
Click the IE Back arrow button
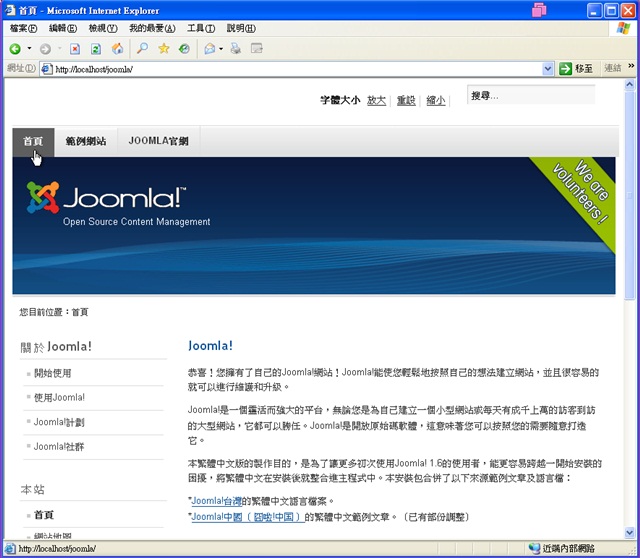[15, 49]
